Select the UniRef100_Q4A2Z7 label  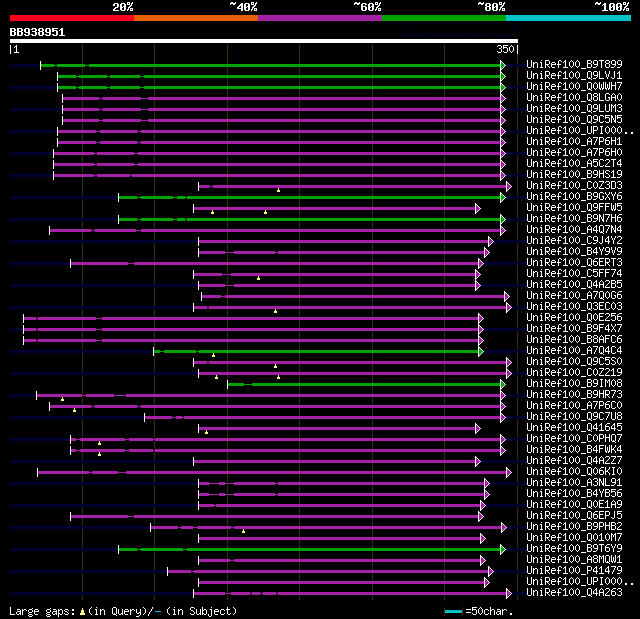coord(574,461)
